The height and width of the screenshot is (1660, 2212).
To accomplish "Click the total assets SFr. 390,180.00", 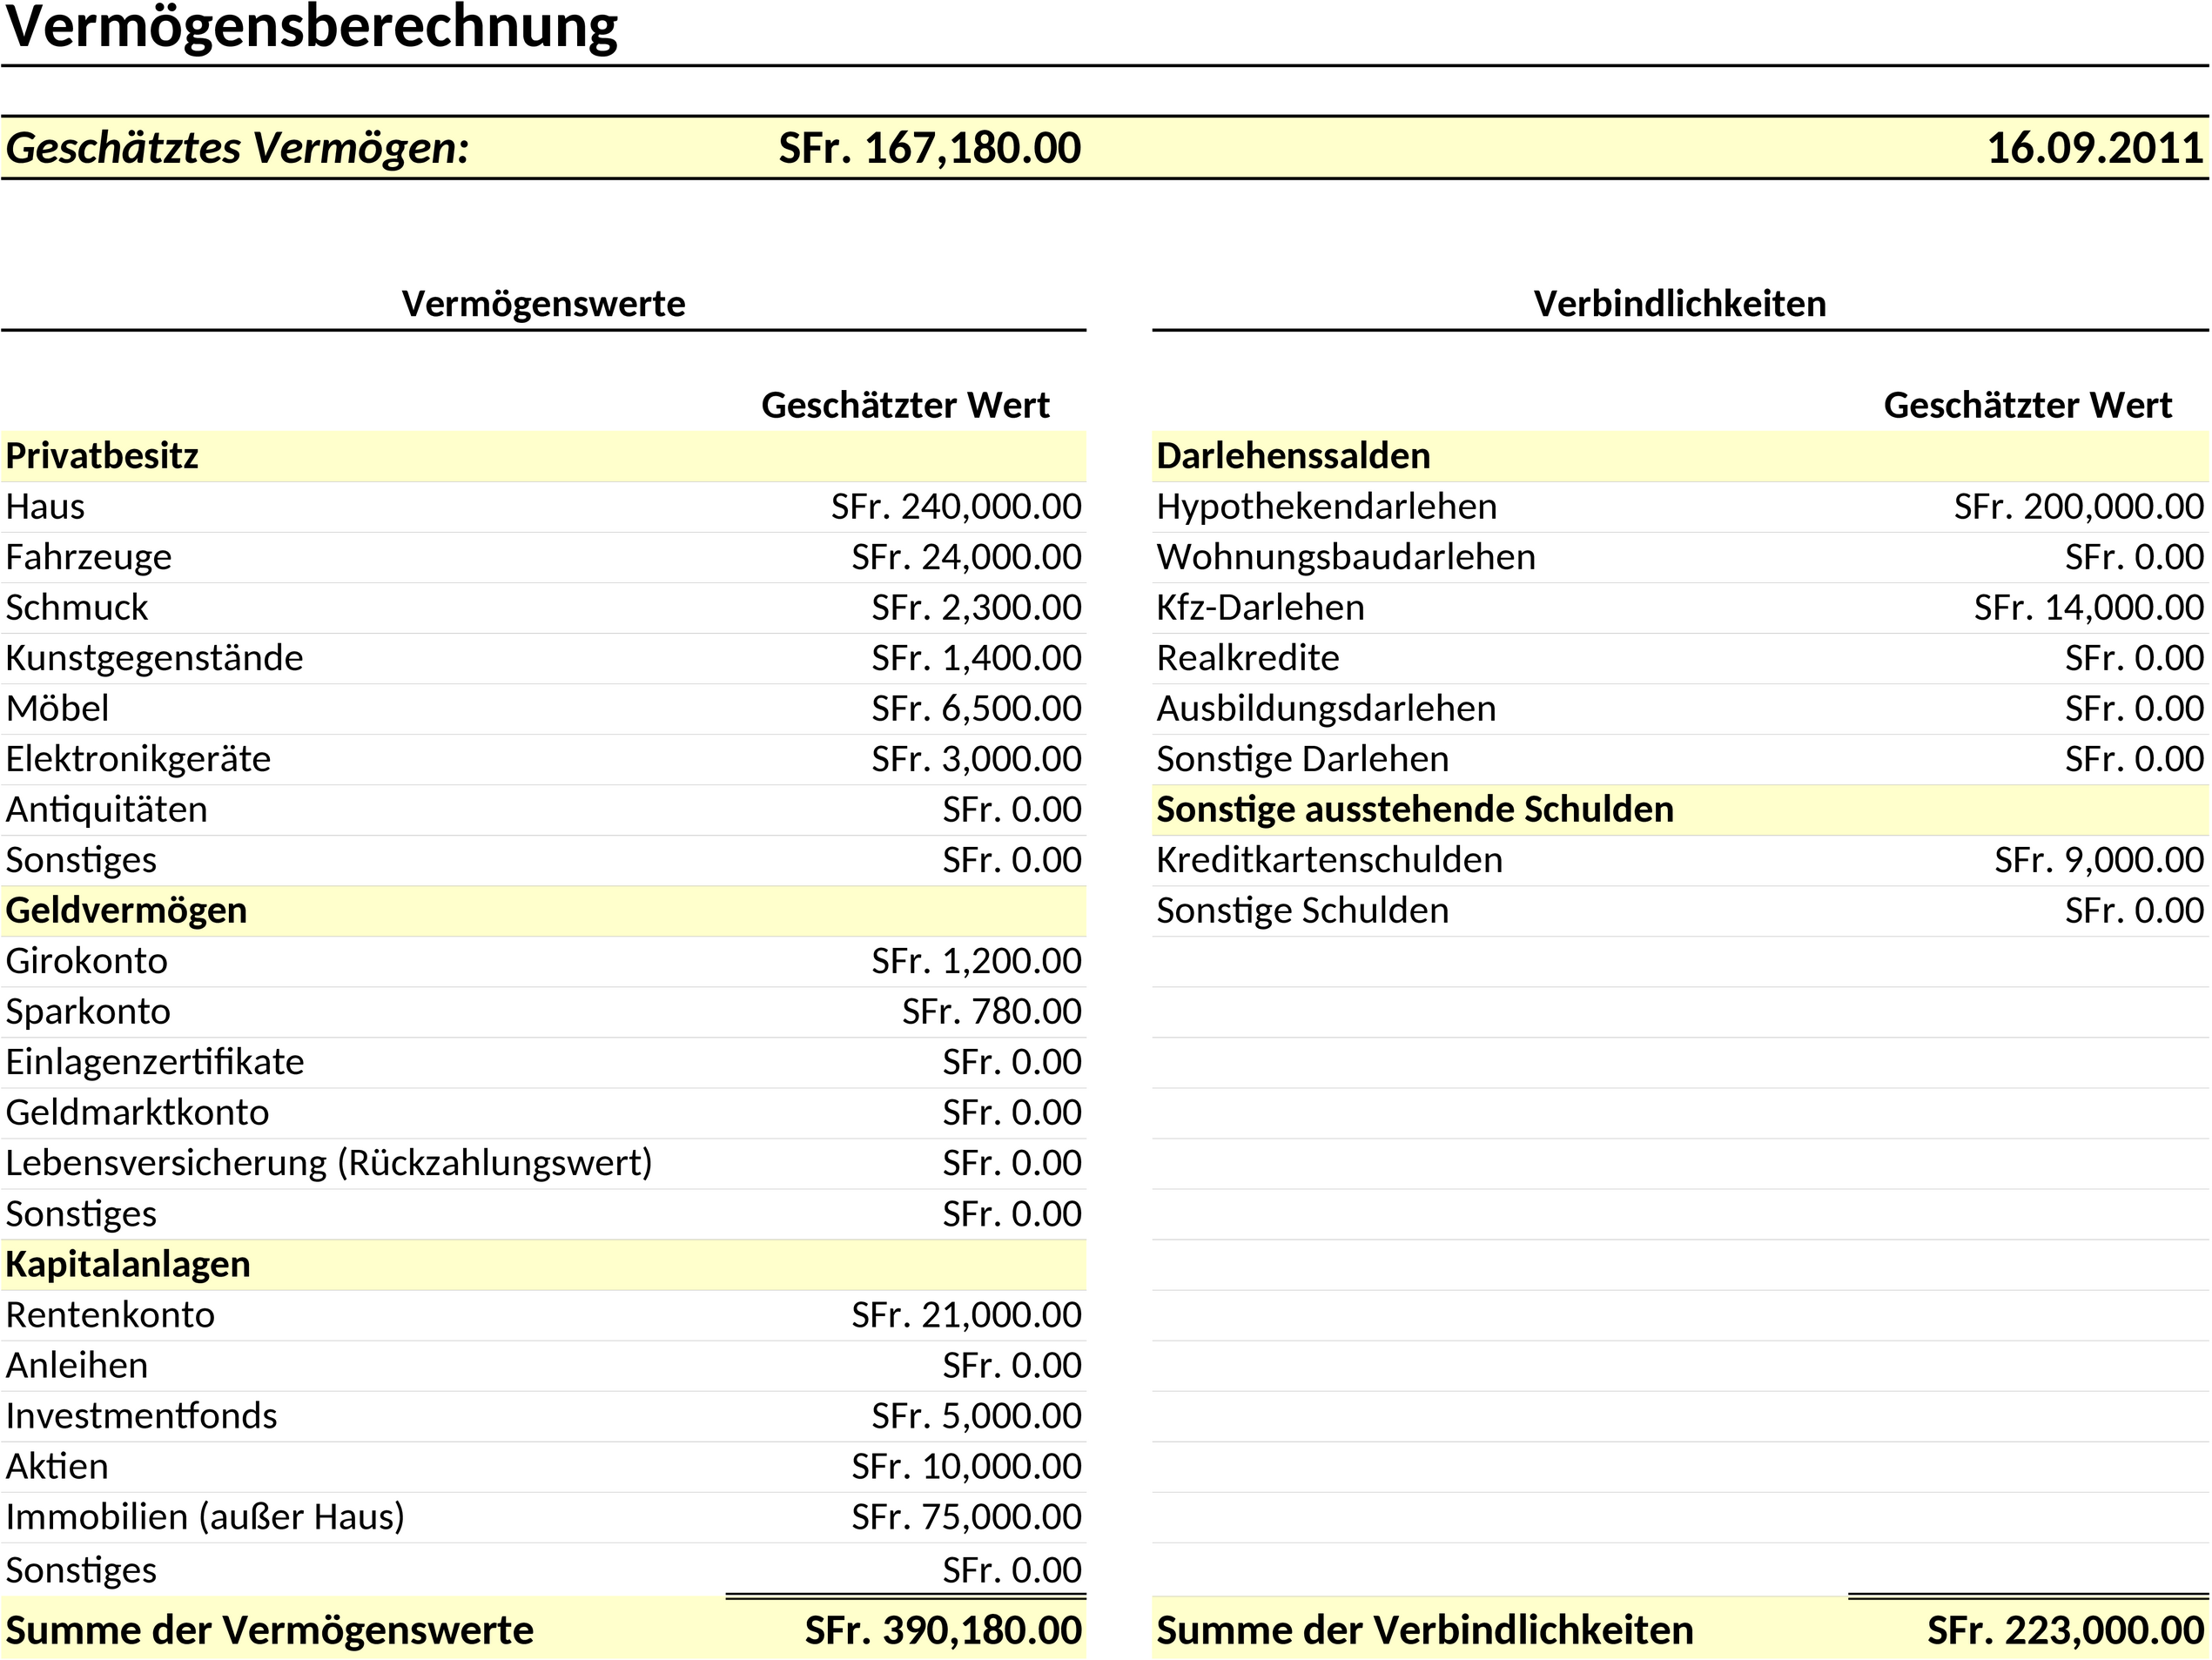I will 943,1631.
